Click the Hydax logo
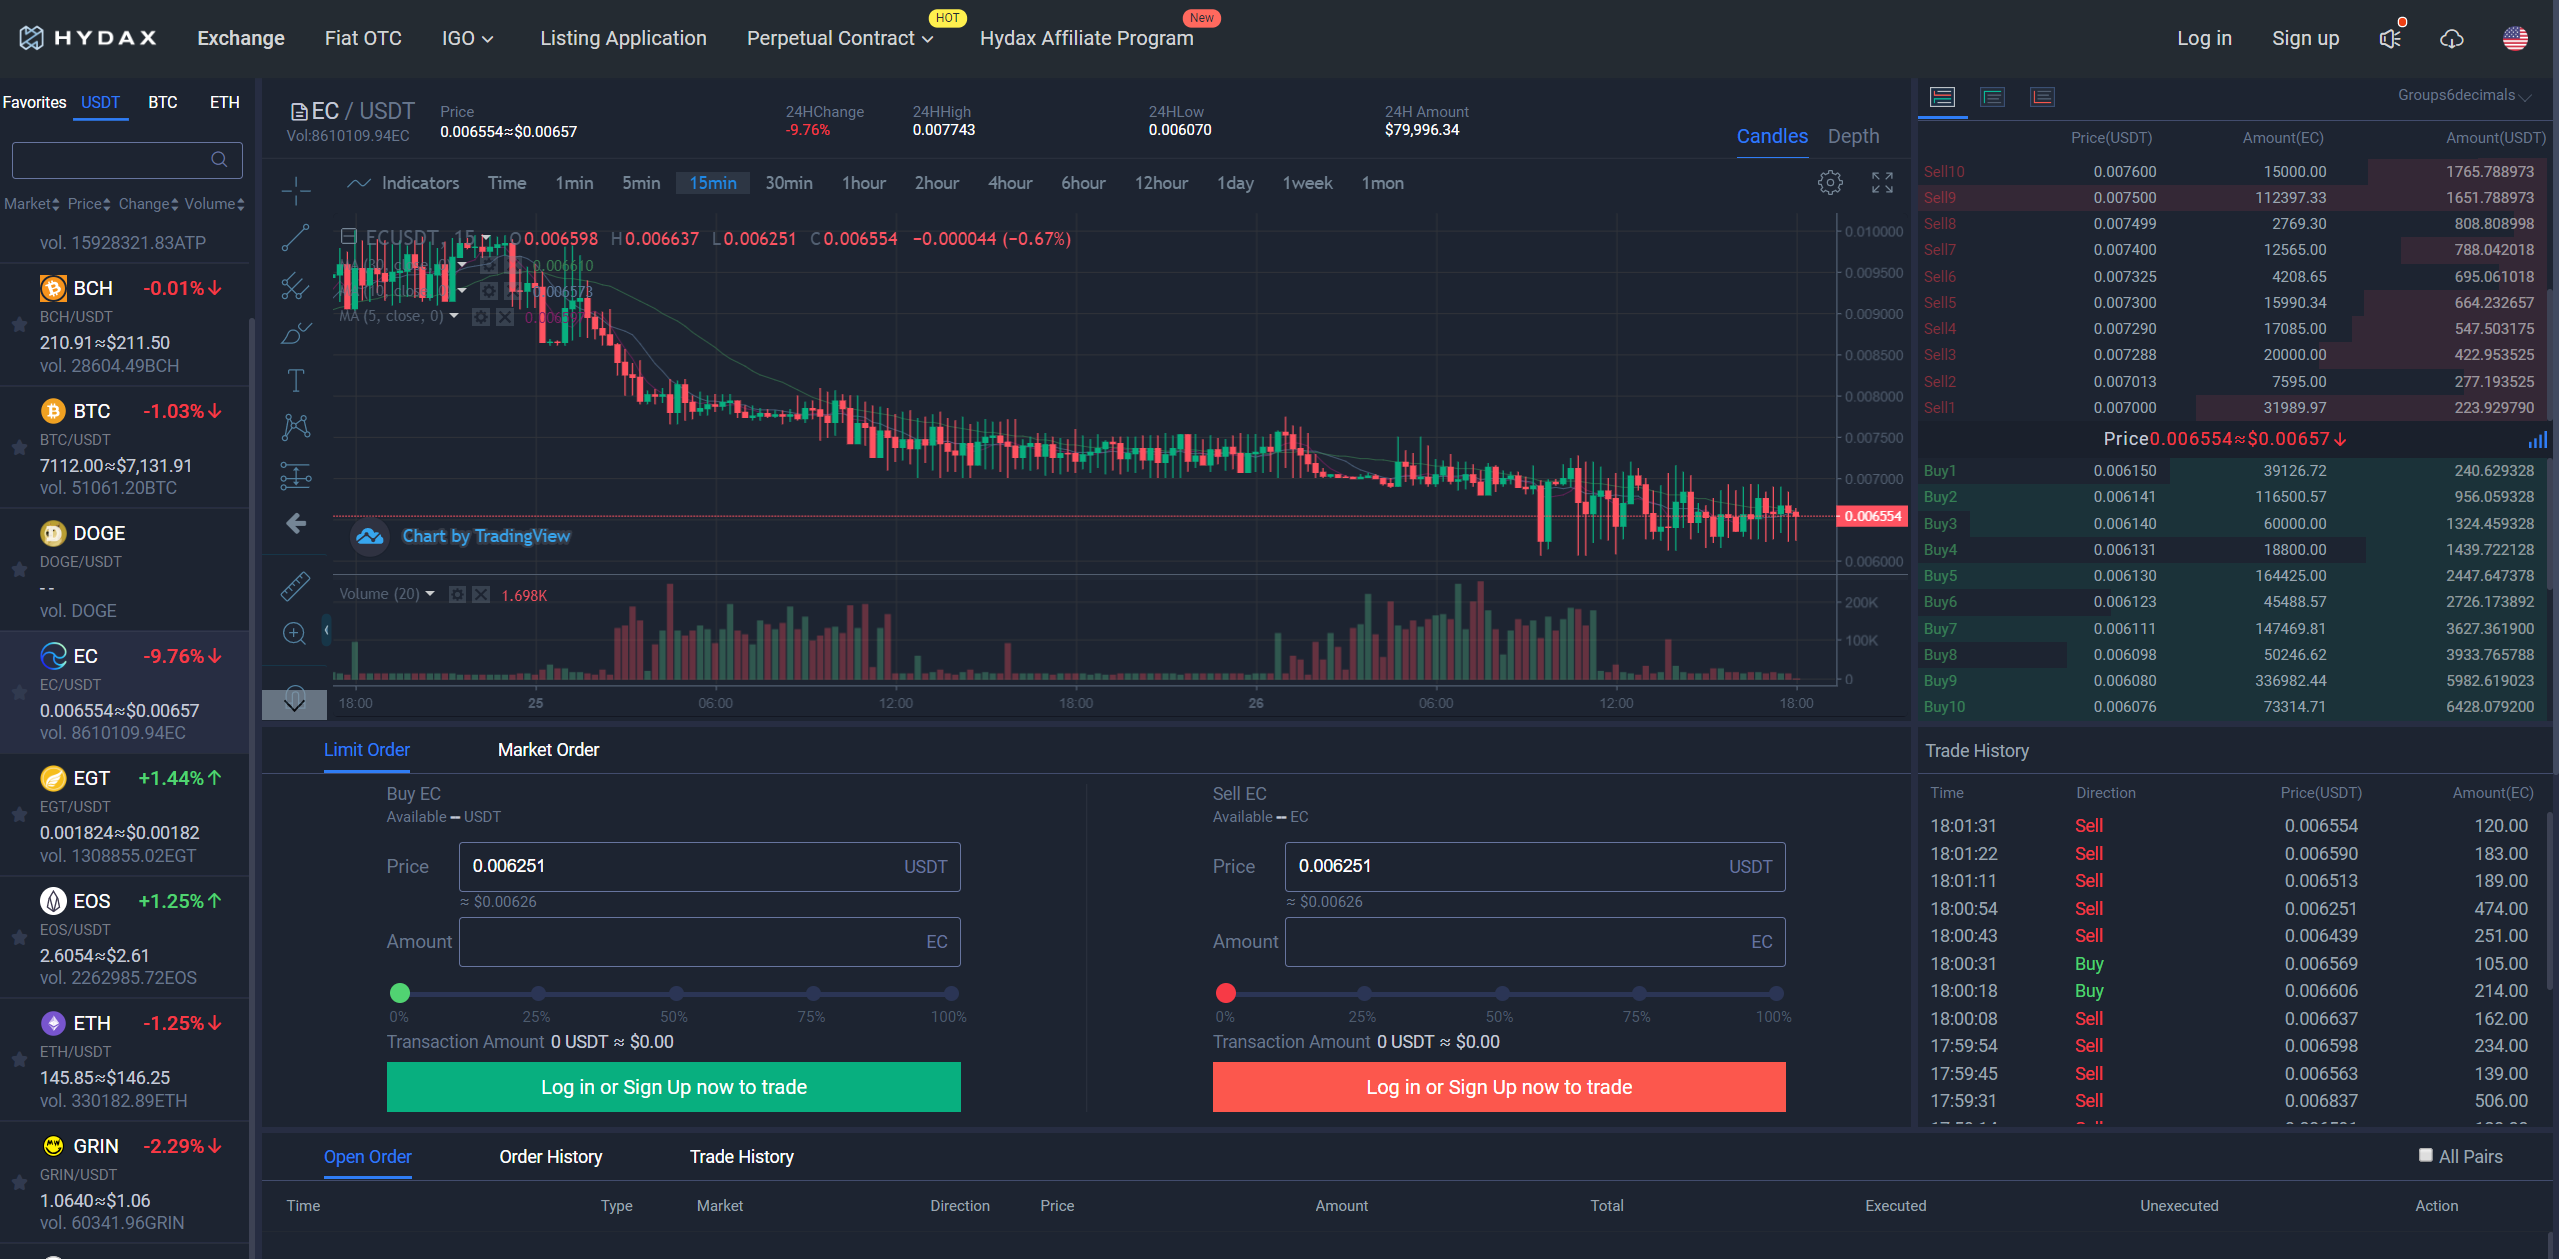 click(88, 38)
